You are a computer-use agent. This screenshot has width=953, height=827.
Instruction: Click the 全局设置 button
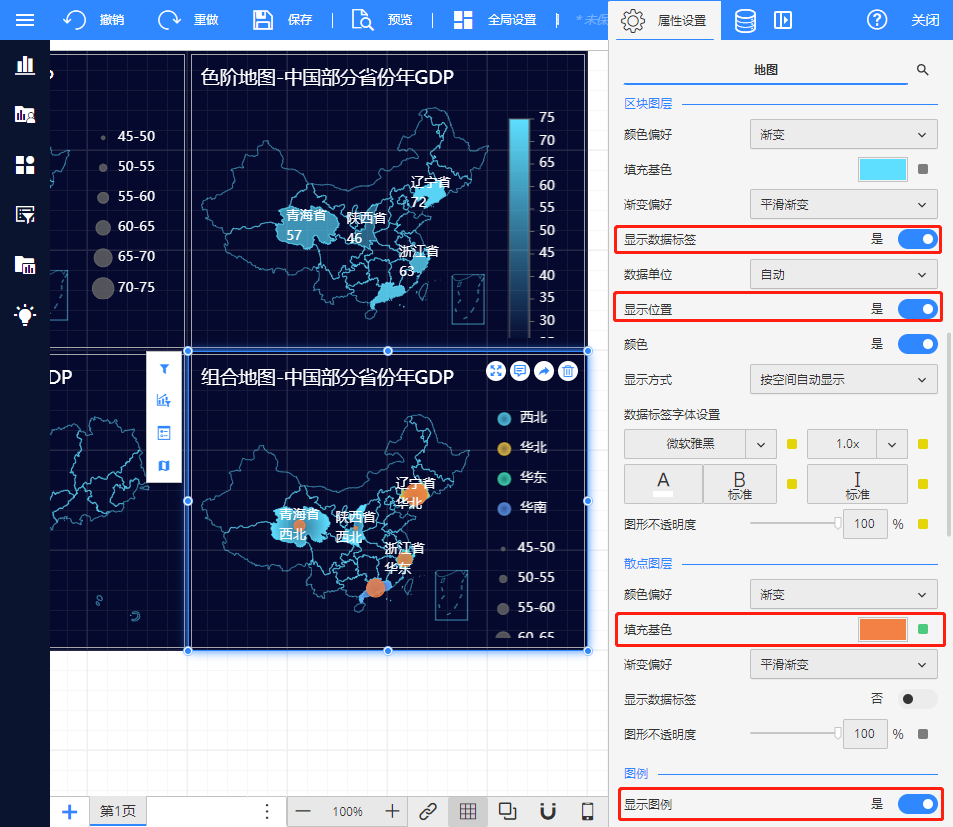(494, 20)
